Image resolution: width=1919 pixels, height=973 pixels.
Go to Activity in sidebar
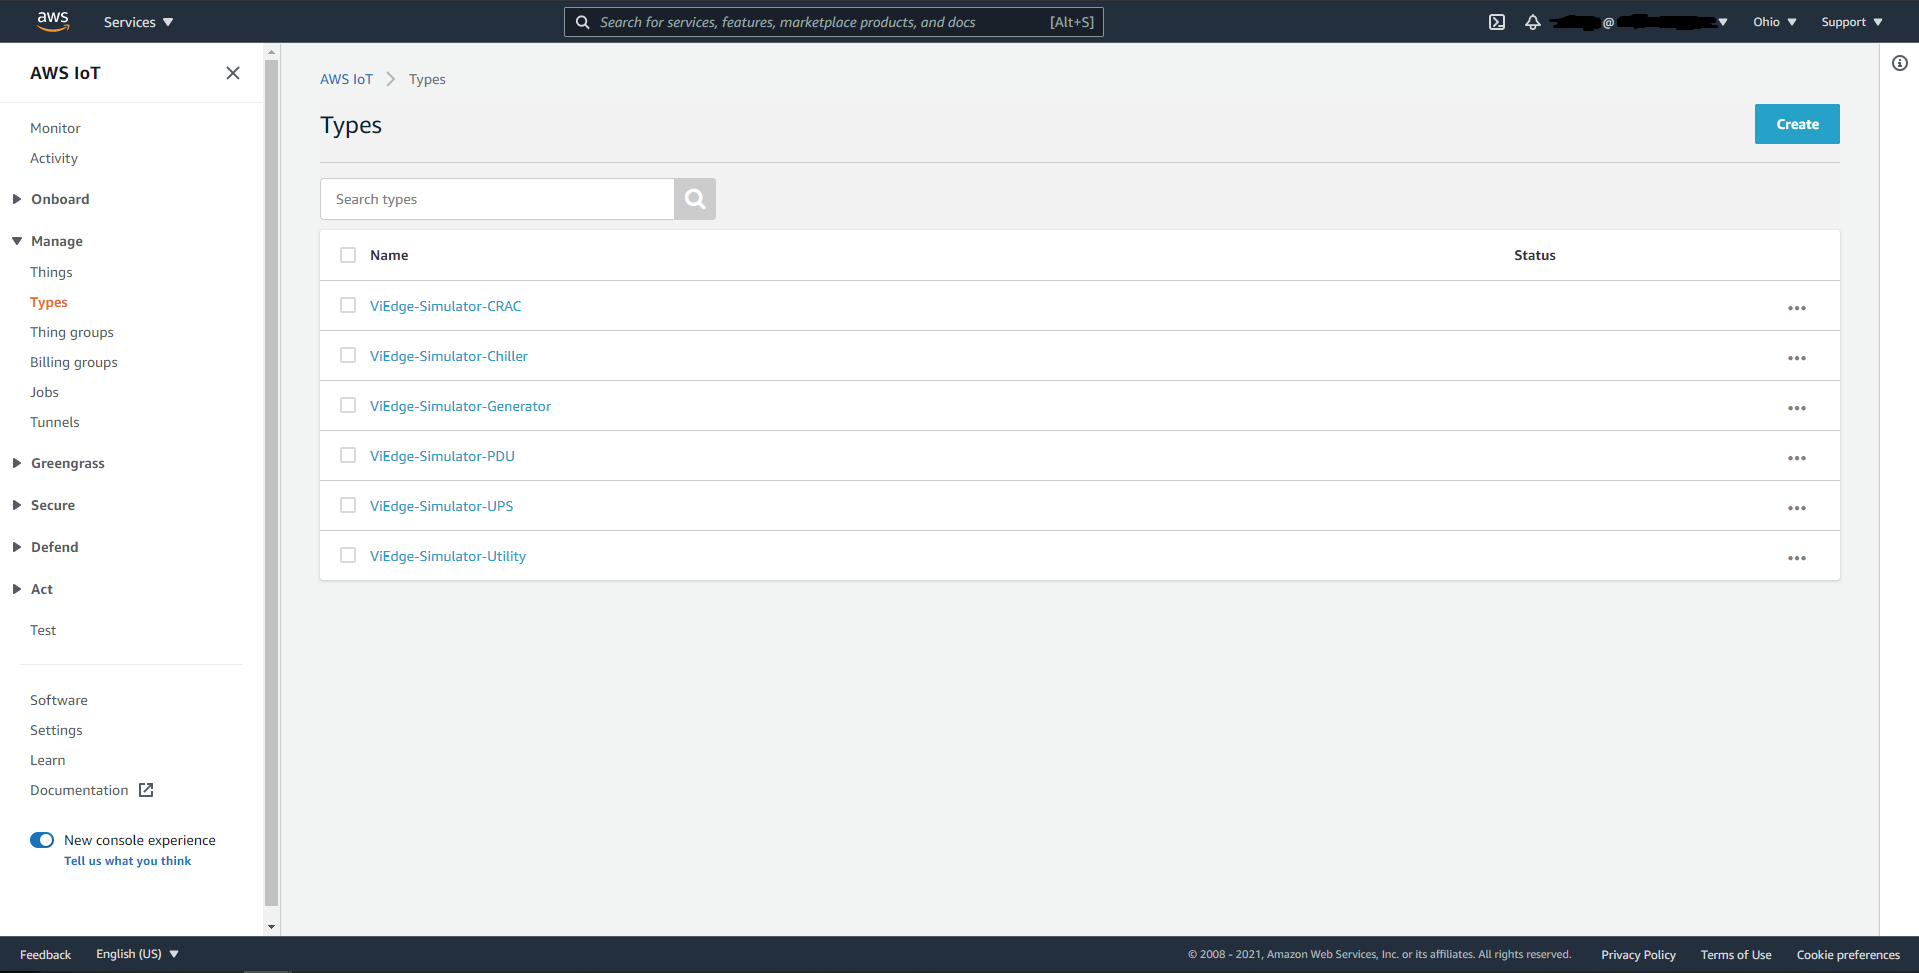(54, 158)
